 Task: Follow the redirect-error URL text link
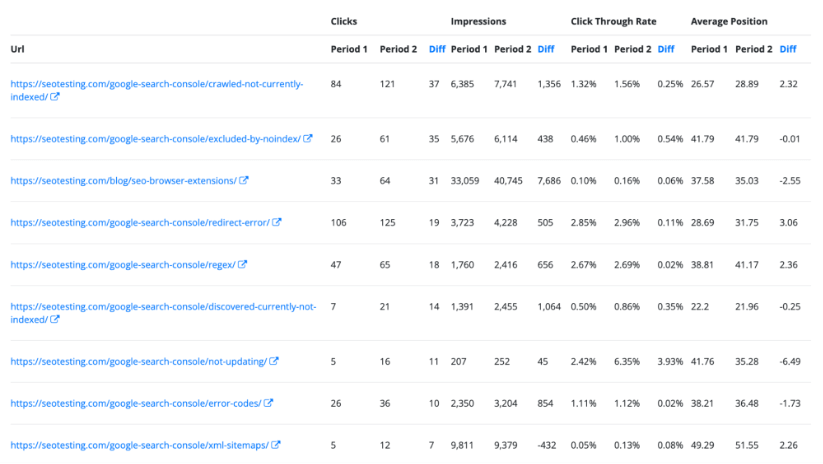[x=140, y=223]
